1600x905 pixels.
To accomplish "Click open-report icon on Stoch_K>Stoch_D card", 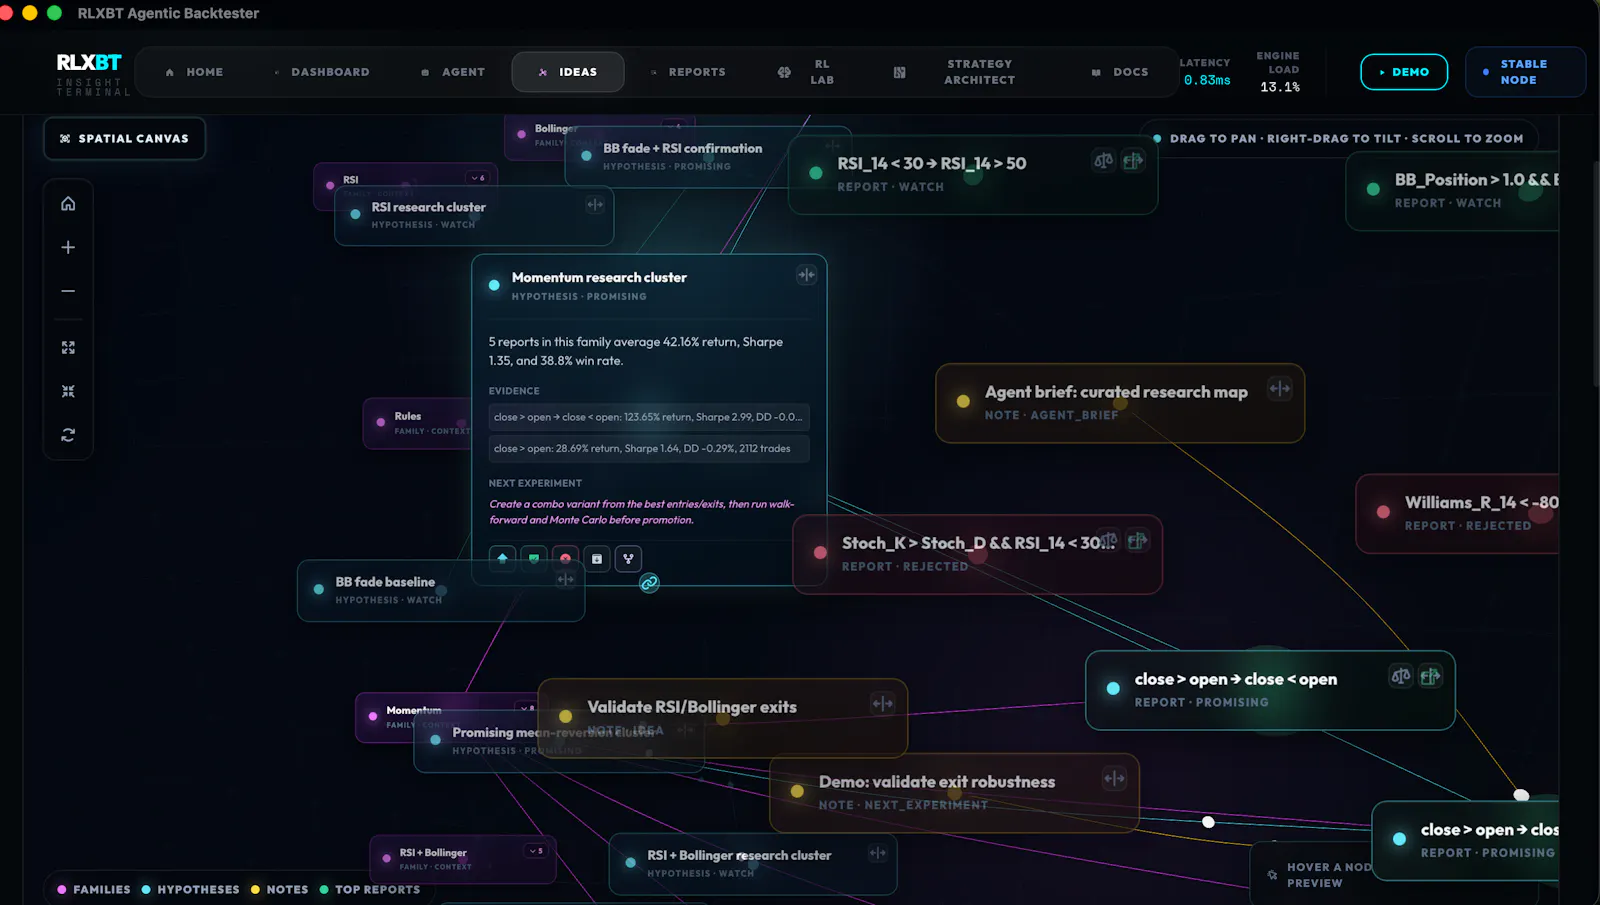I will coord(1137,541).
